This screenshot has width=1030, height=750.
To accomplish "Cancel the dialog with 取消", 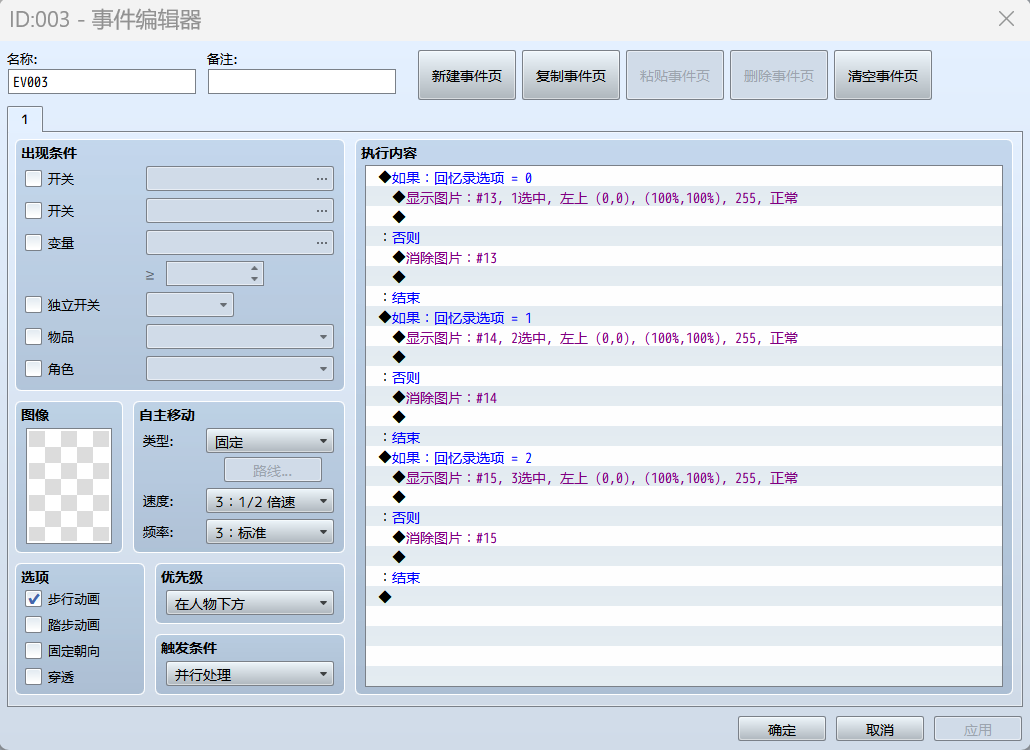I will [880, 730].
